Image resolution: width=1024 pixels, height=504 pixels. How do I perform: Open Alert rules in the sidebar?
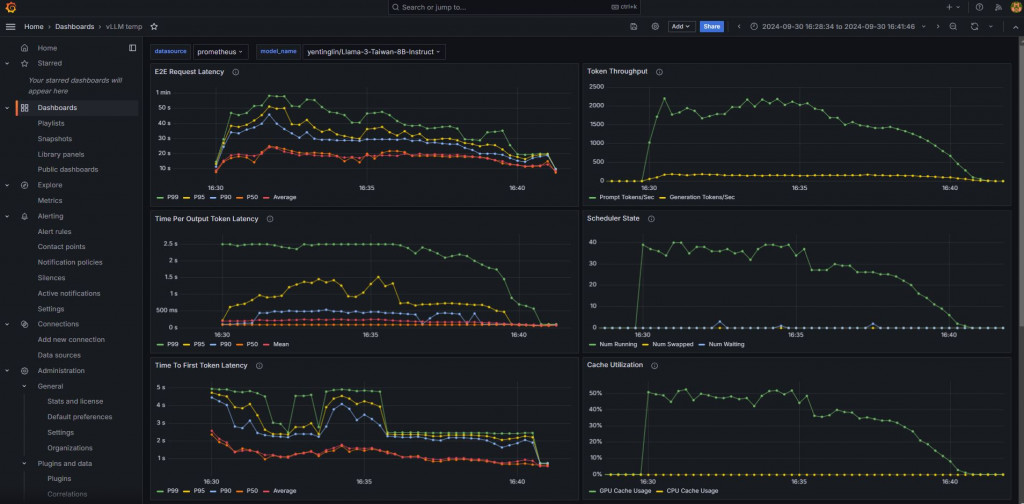(54, 231)
